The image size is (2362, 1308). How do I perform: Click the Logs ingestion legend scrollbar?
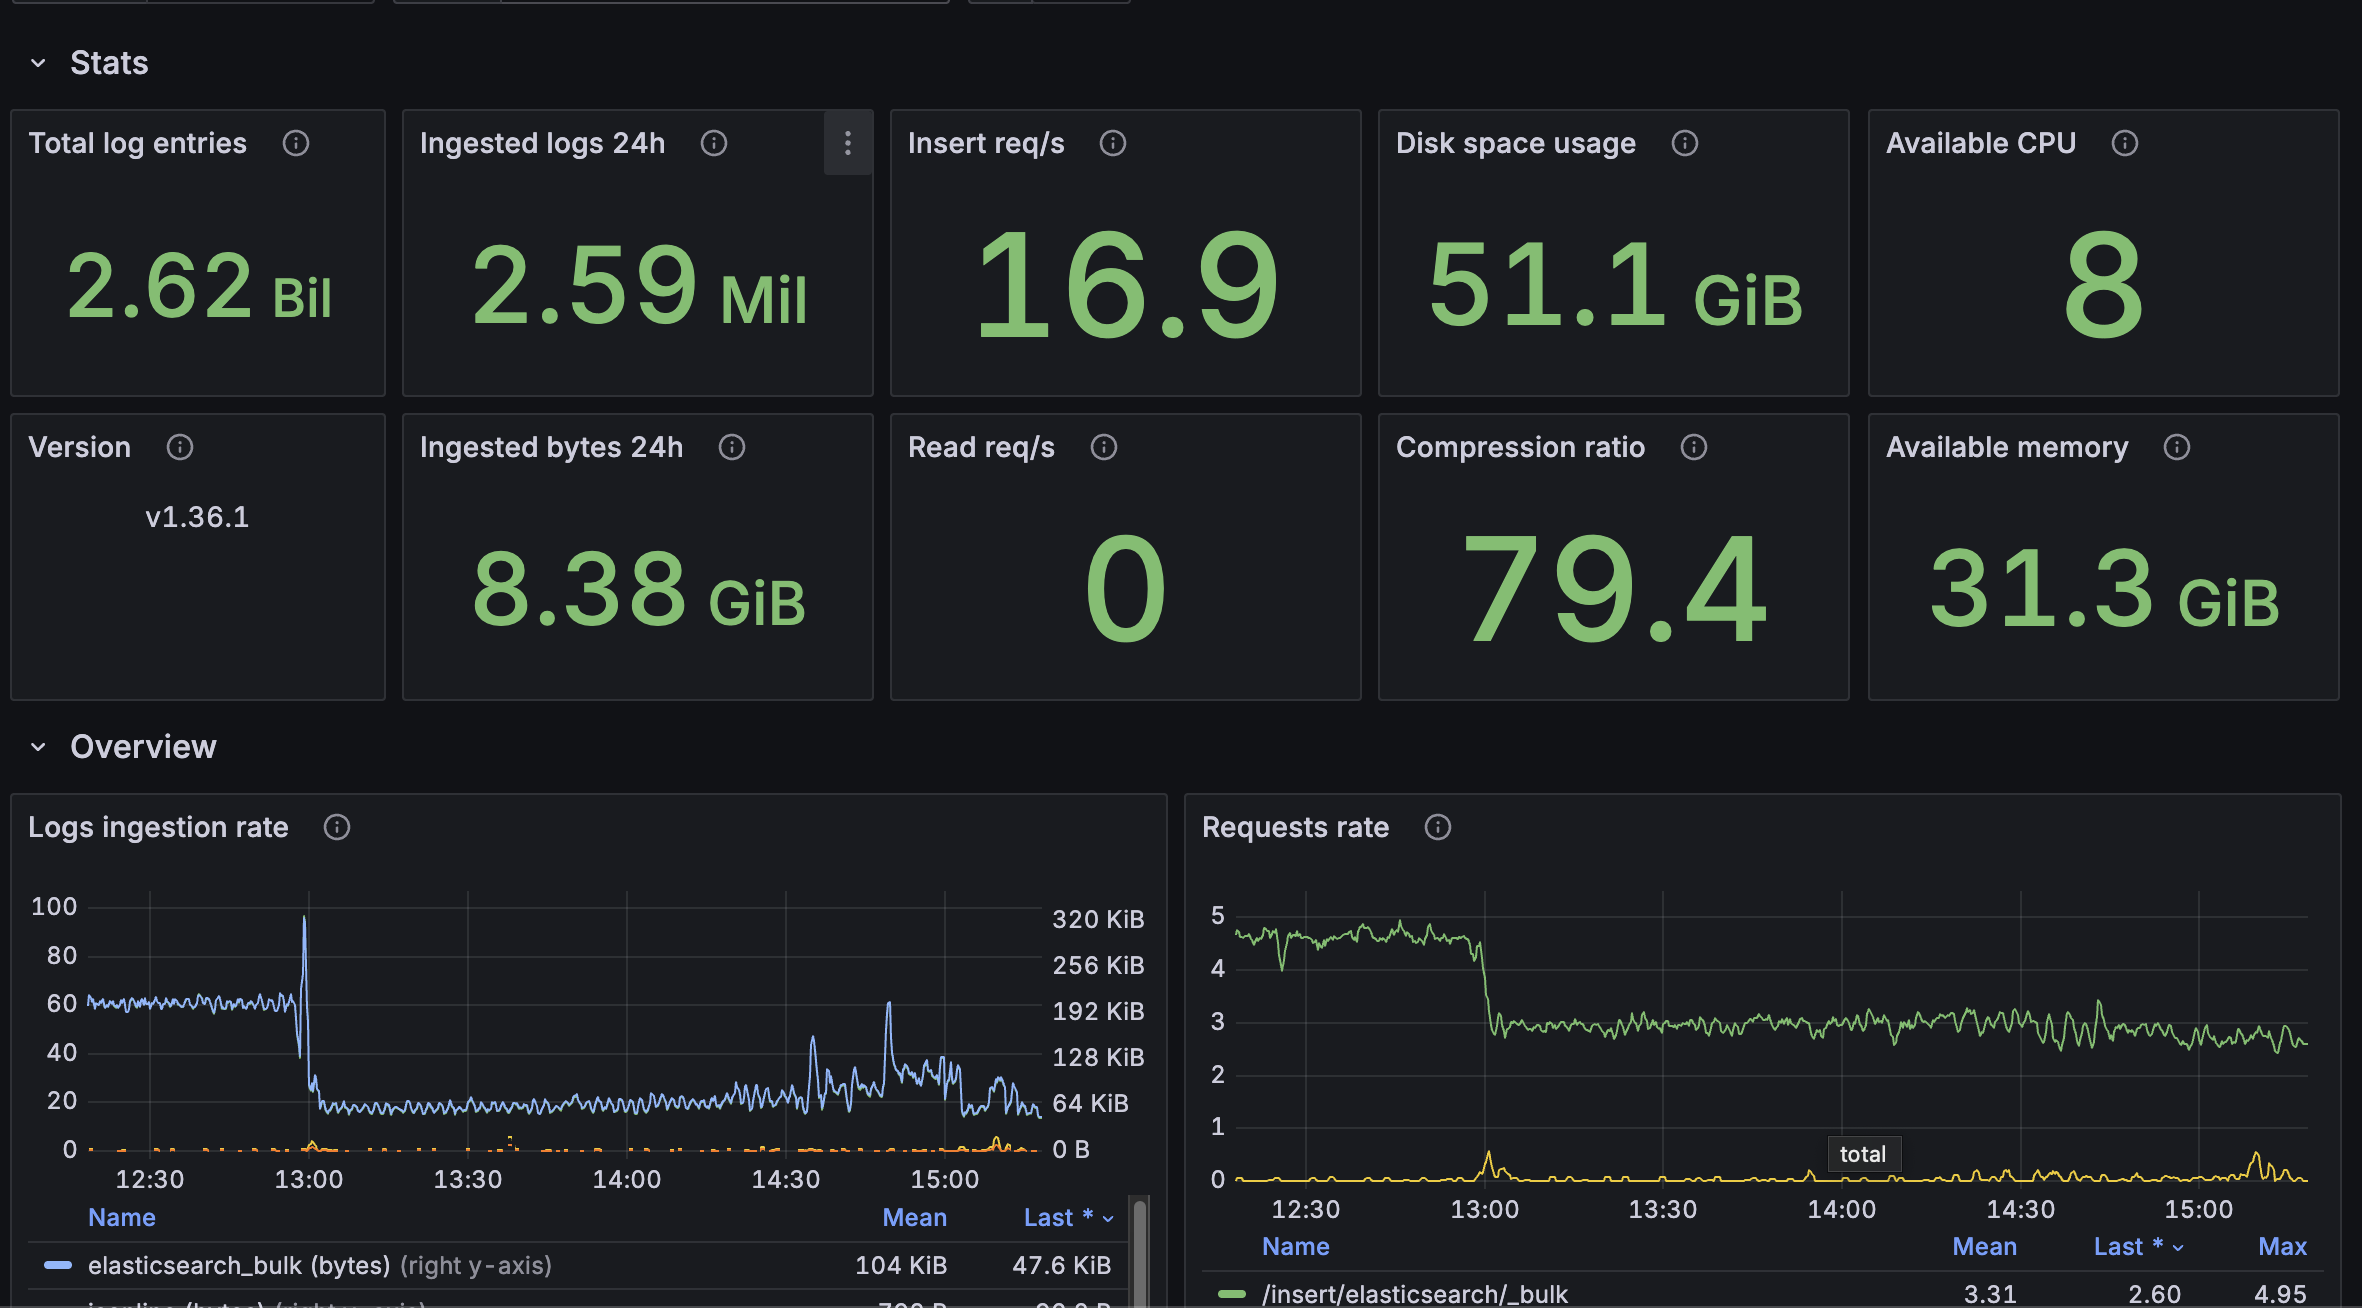[1140, 1250]
